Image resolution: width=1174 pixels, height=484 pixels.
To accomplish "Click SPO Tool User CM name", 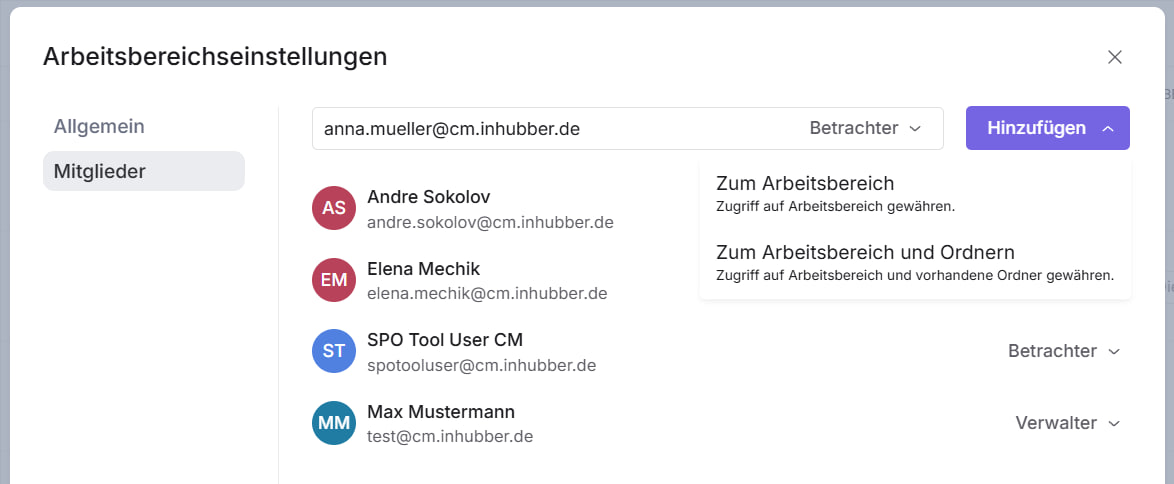I will [445, 340].
